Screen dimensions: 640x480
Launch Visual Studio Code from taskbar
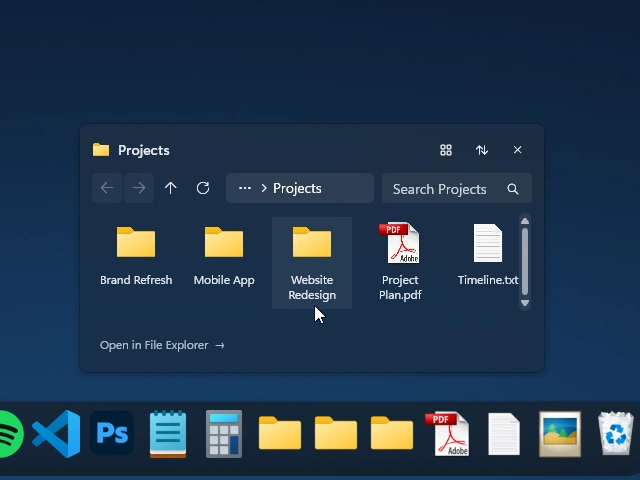click(56, 433)
